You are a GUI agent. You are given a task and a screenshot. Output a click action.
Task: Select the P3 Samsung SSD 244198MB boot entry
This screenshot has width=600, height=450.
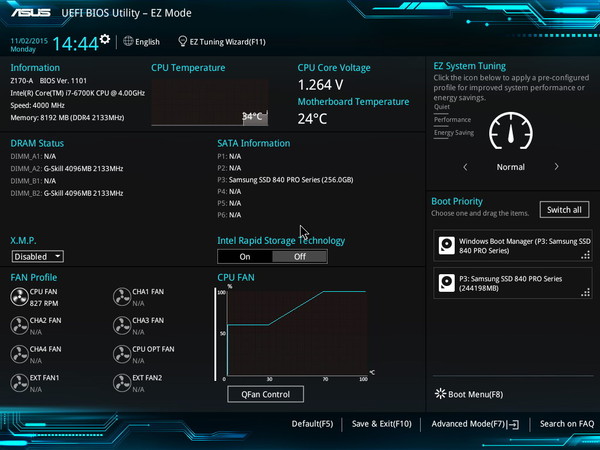(x=513, y=283)
